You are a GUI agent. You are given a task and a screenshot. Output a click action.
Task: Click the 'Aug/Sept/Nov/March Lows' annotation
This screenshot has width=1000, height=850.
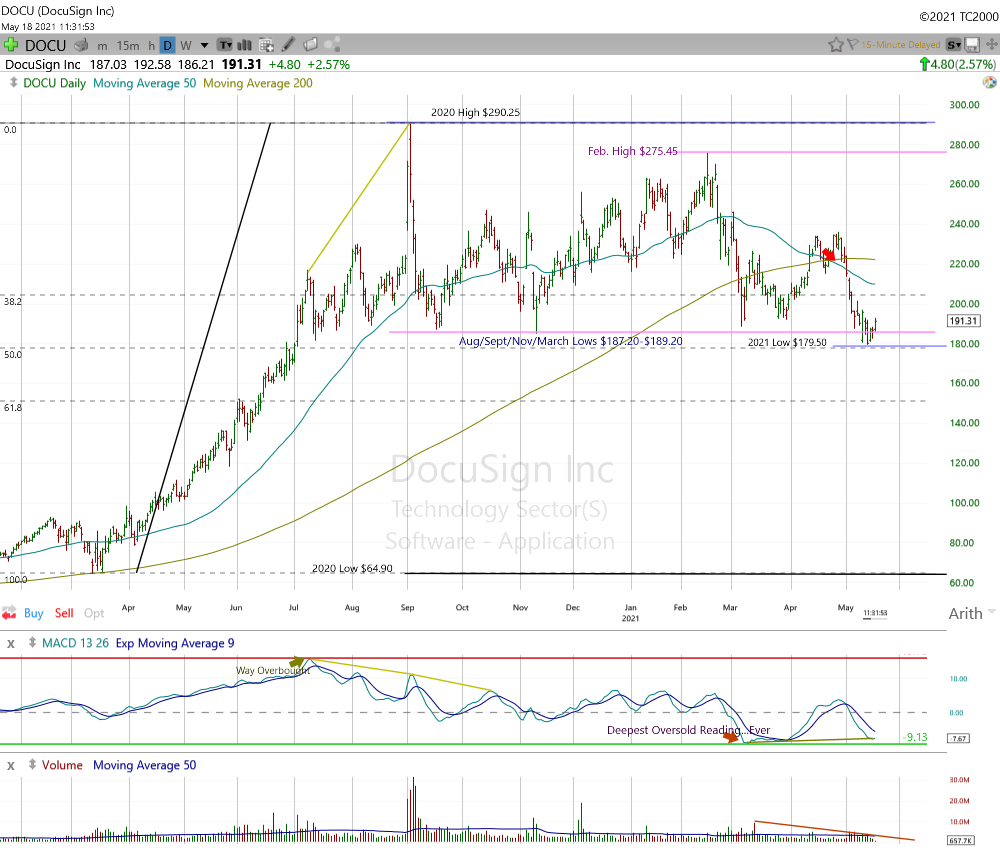571,341
